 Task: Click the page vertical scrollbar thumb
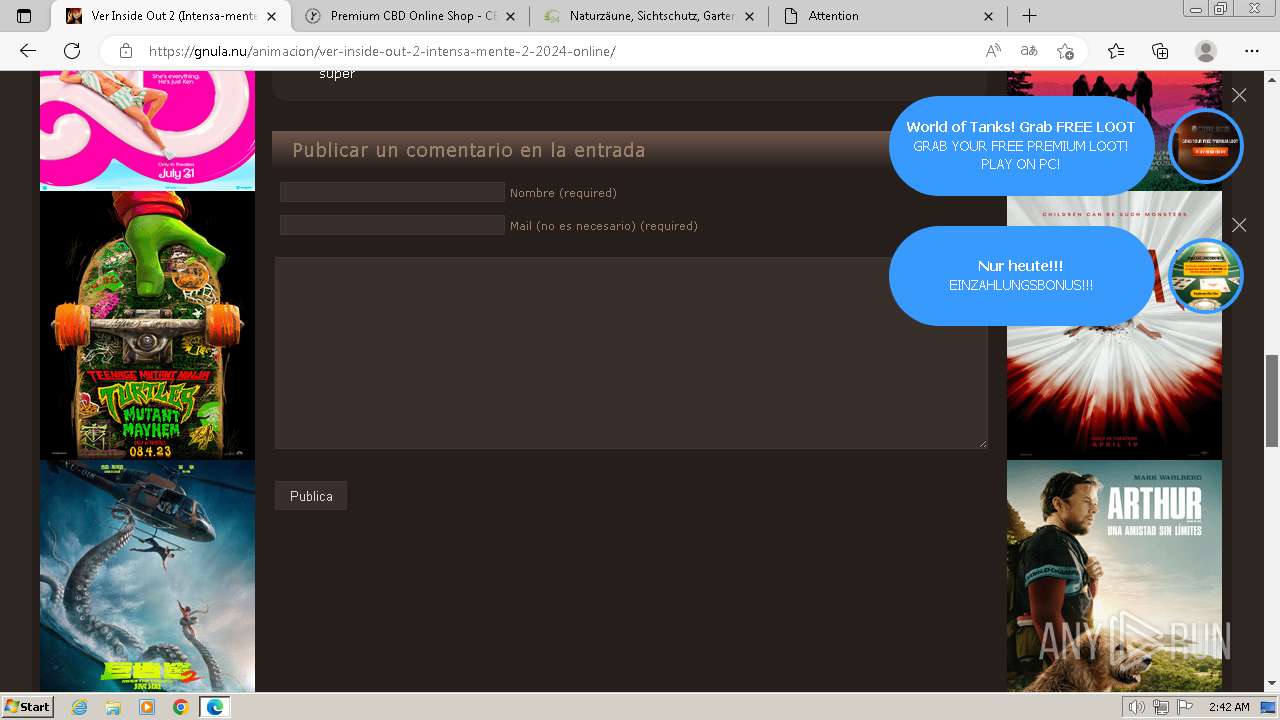(1272, 400)
